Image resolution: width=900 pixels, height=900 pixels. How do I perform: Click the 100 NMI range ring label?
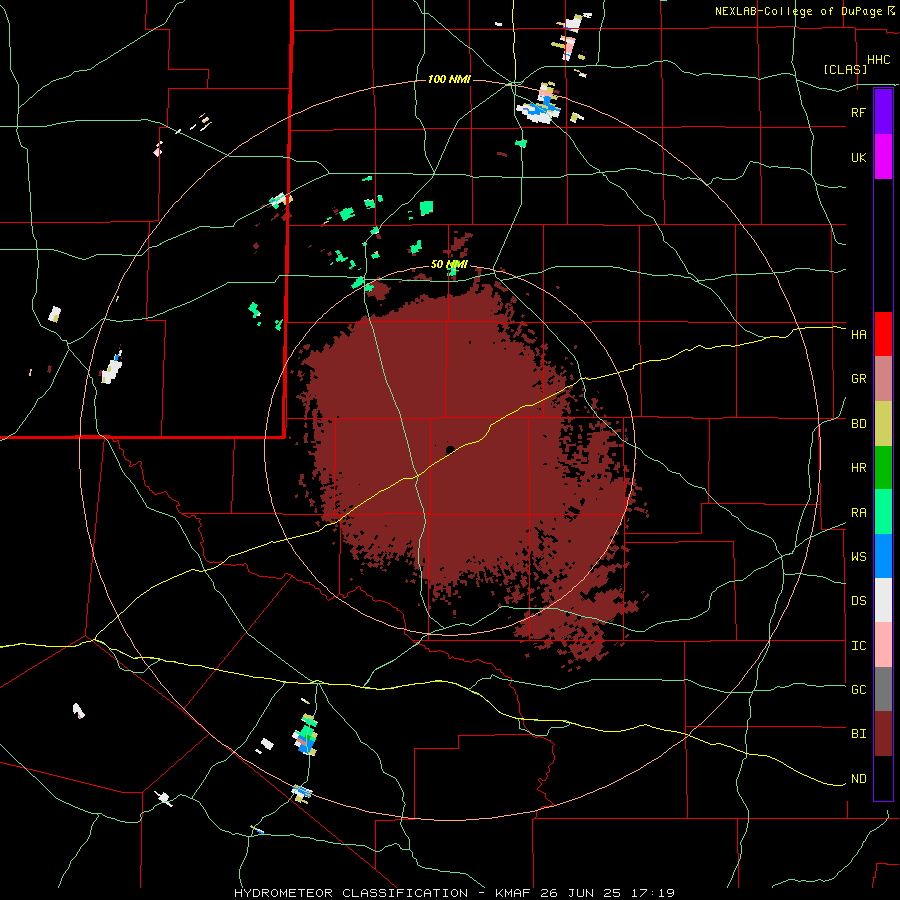click(449, 79)
